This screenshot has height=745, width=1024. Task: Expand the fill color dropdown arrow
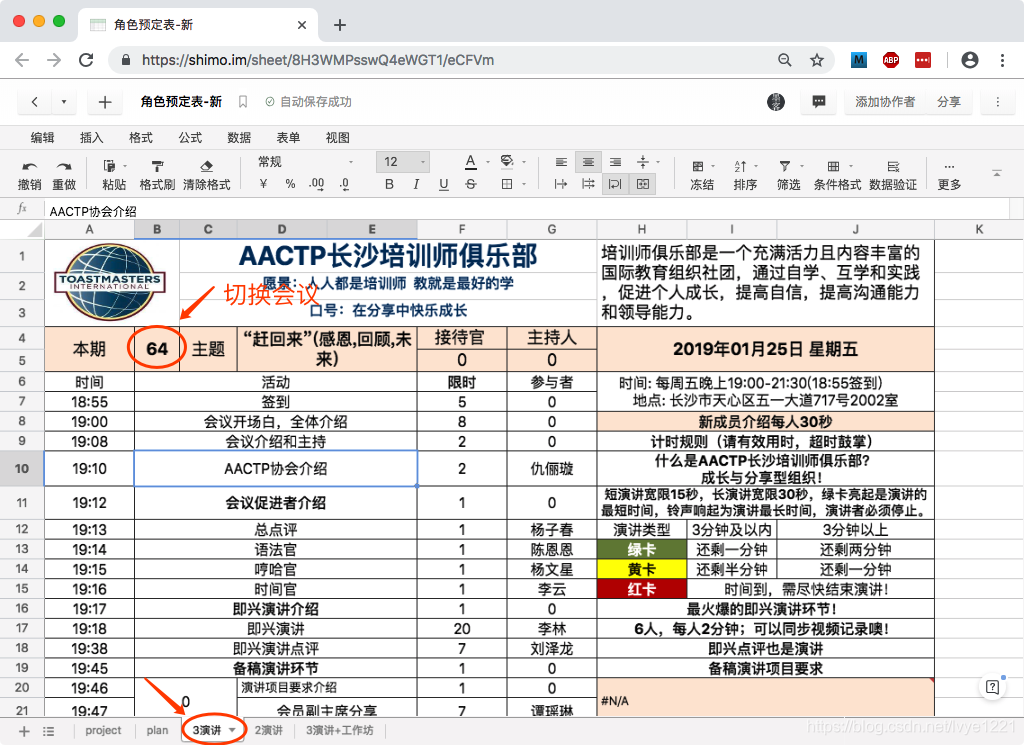click(x=524, y=162)
